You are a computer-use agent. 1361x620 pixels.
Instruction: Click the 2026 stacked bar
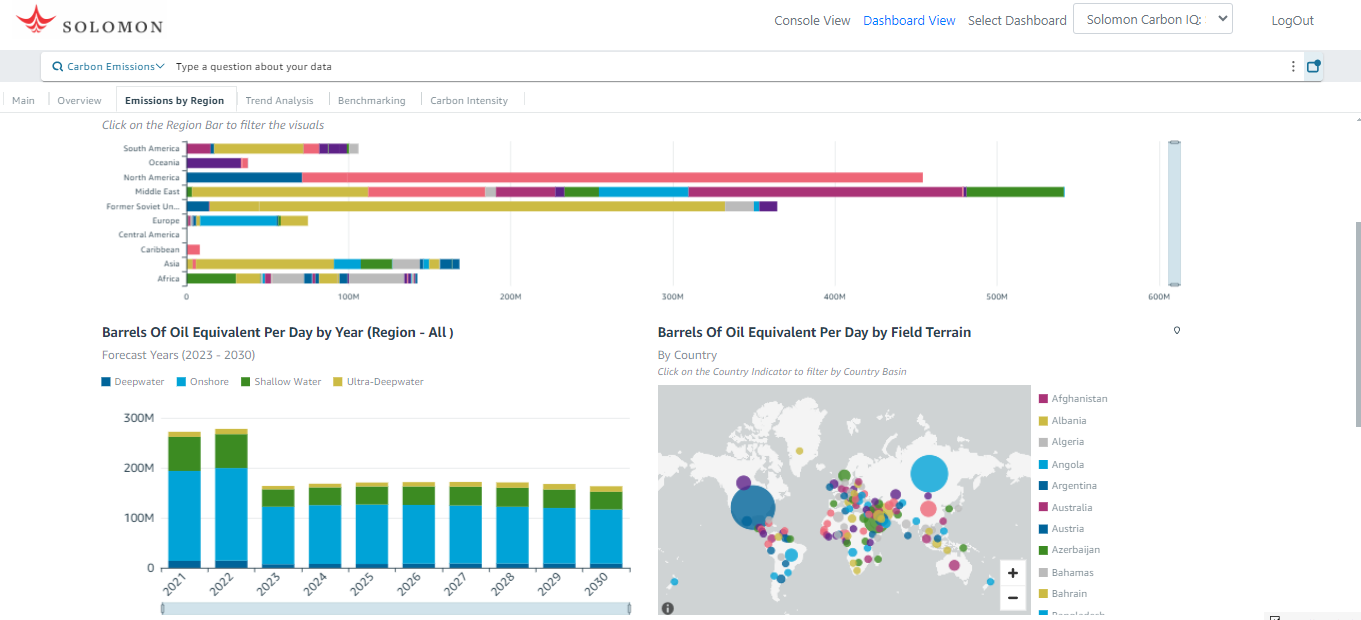[419, 525]
